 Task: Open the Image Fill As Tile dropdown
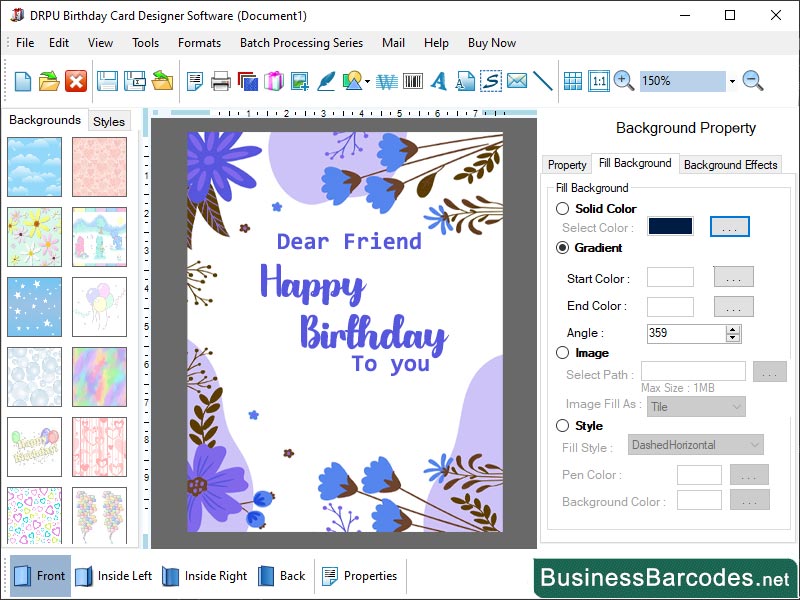696,406
